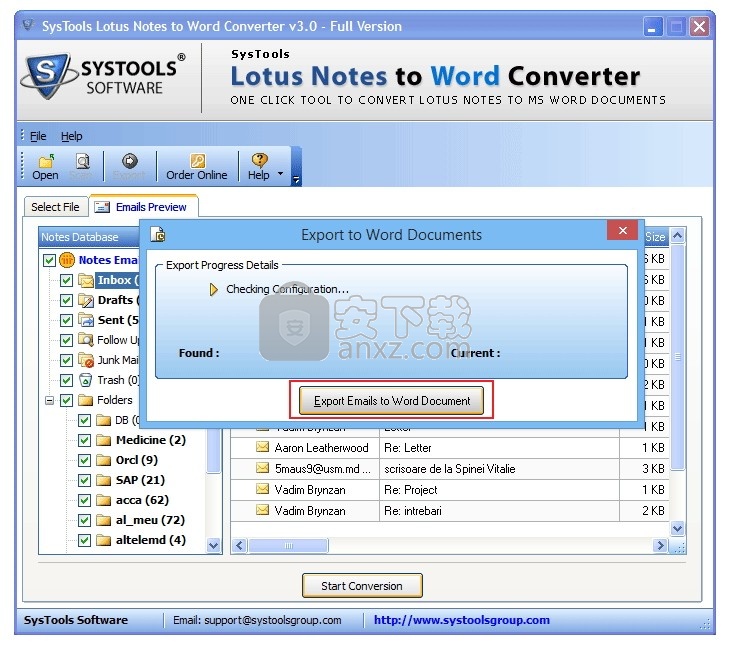Viewport: 735px width, 645px height.
Task: Toggle the Inbox folder checkbox
Action: [67, 280]
